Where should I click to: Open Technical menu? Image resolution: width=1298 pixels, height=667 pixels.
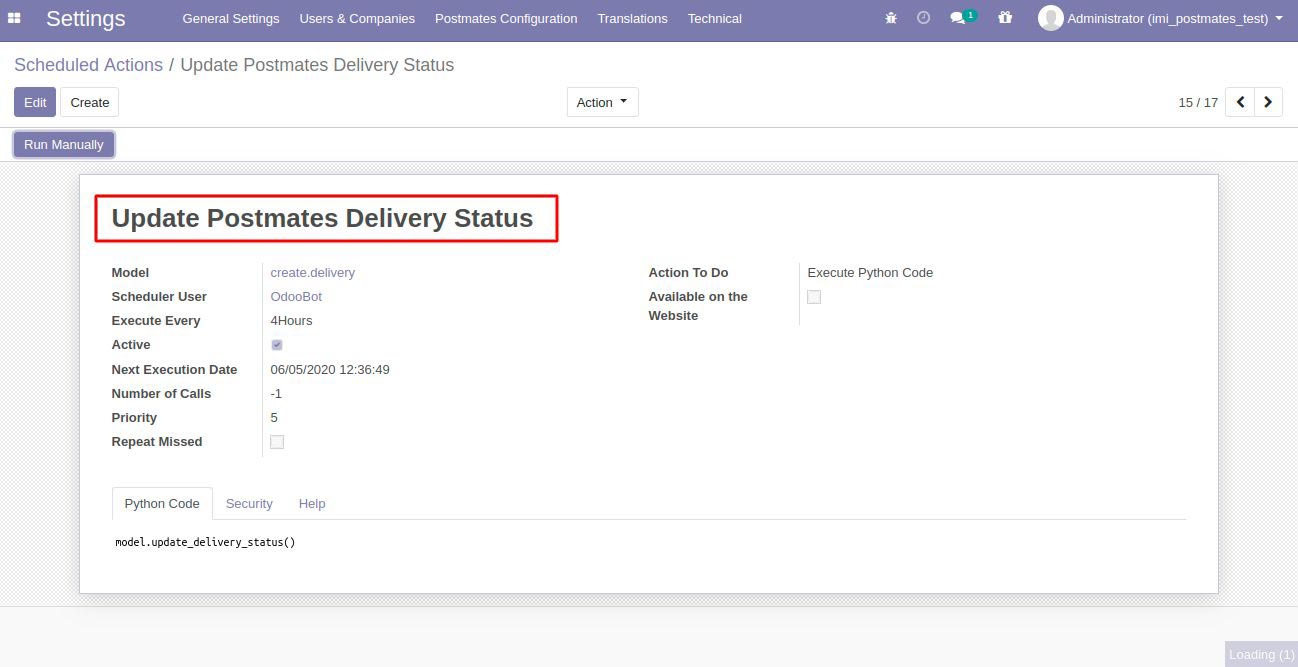click(715, 19)
